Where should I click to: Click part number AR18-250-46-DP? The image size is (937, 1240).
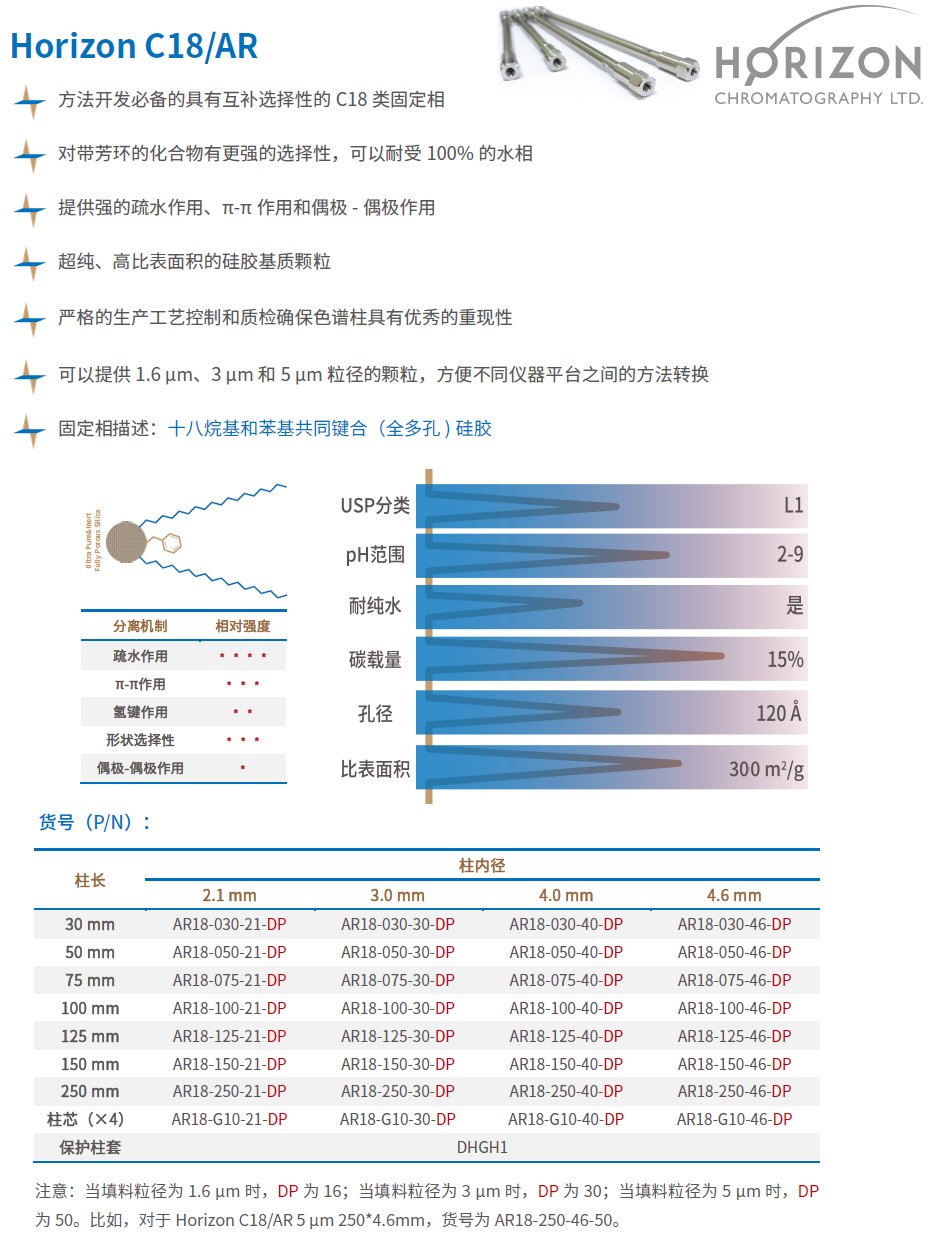(734, 1092)
